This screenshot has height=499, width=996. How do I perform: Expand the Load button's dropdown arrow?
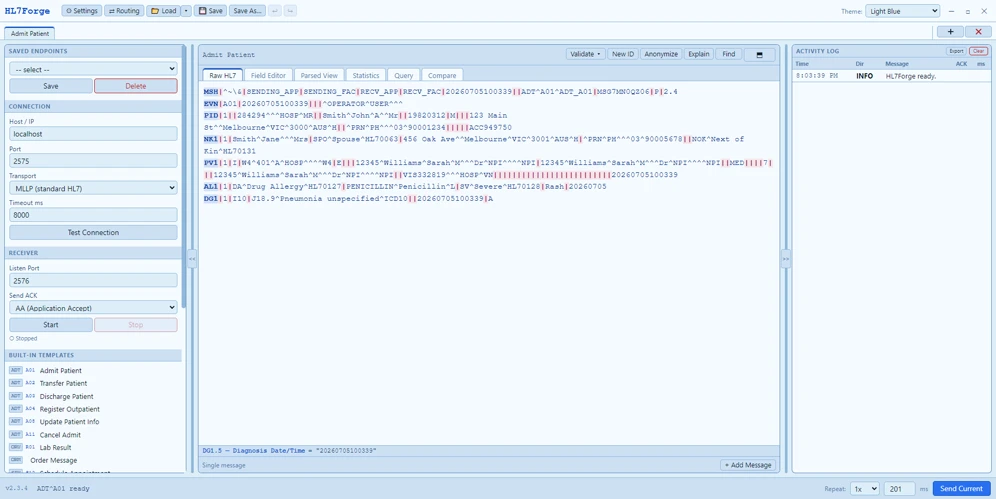coord(185,11)
